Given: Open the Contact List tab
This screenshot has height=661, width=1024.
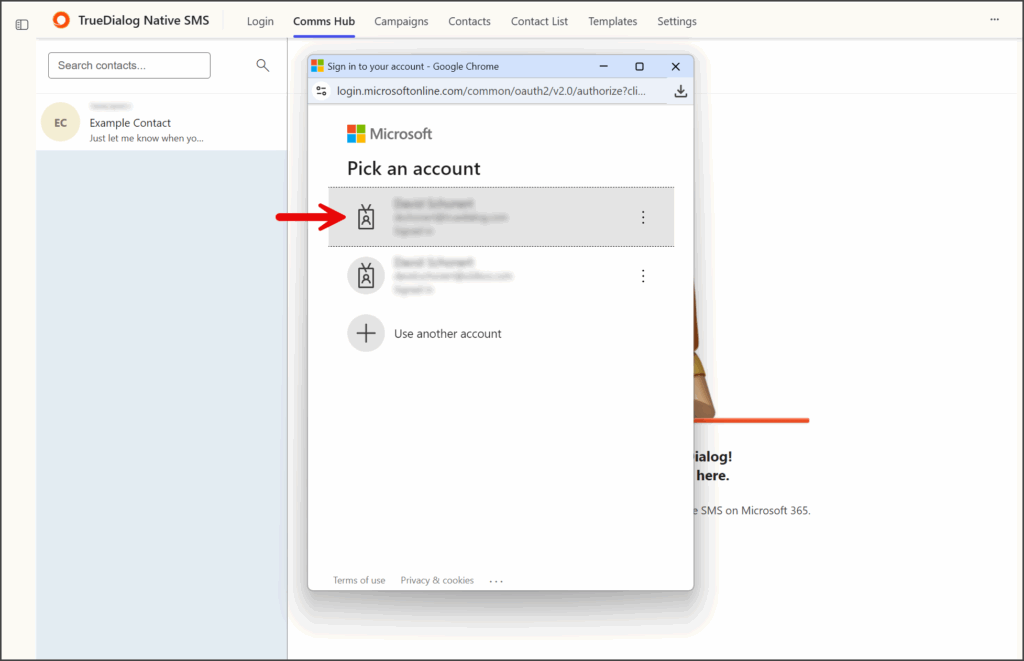Looking at the screenshot, I should point(539,21).
